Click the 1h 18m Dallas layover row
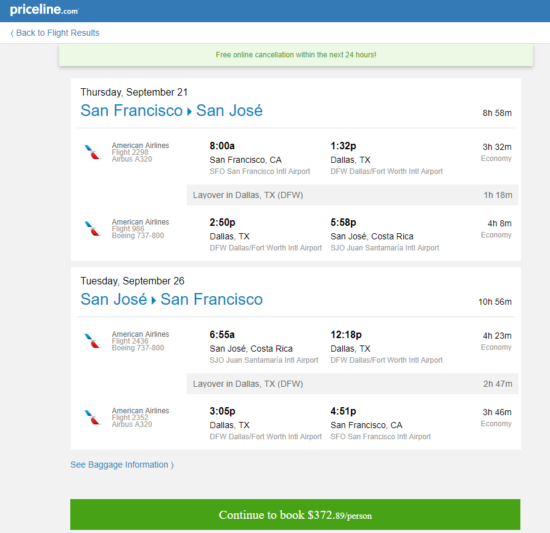Screen dimensions: 550x533 [353, 195]
